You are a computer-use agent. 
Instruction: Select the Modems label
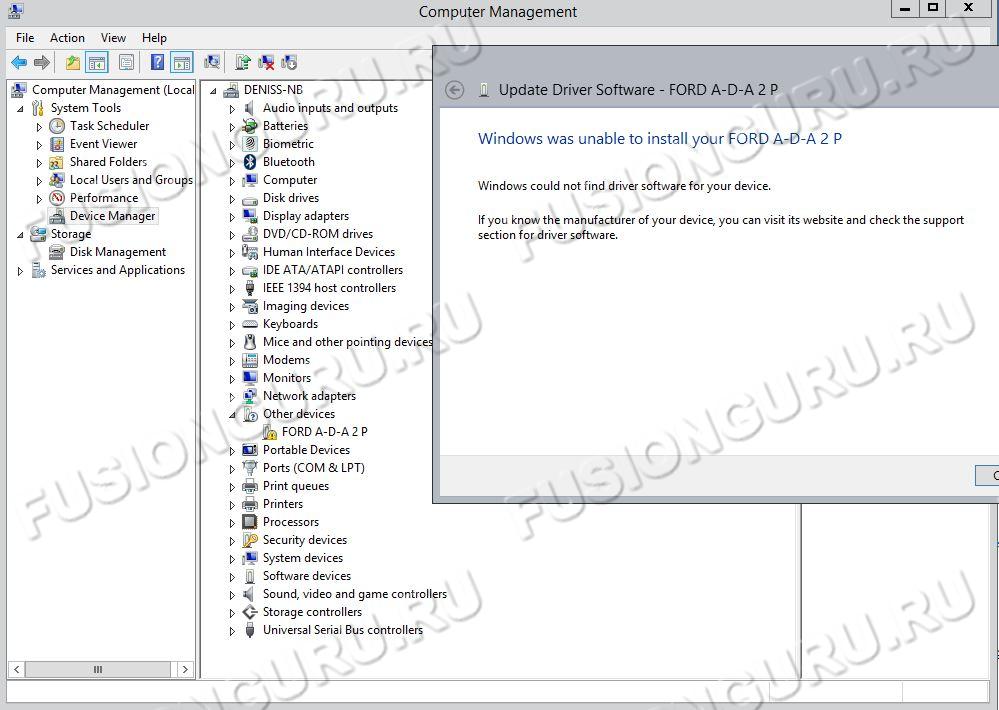(286, 360)
